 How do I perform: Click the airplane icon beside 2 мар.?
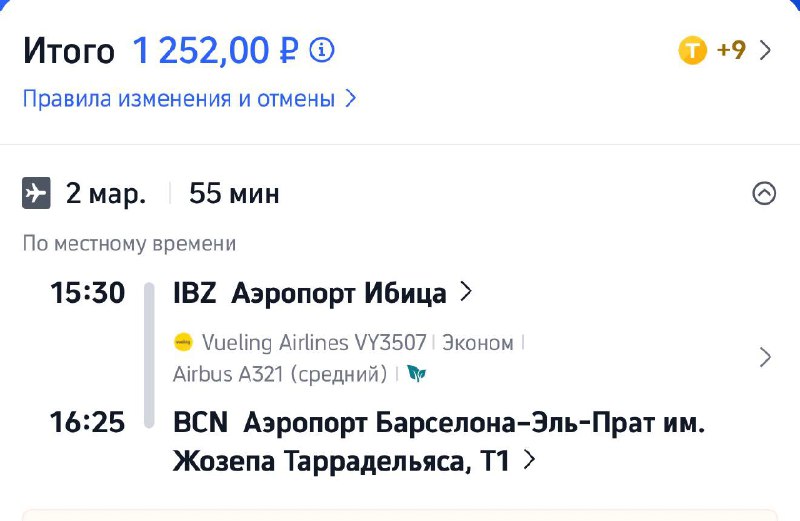click(x=36, y=193)
